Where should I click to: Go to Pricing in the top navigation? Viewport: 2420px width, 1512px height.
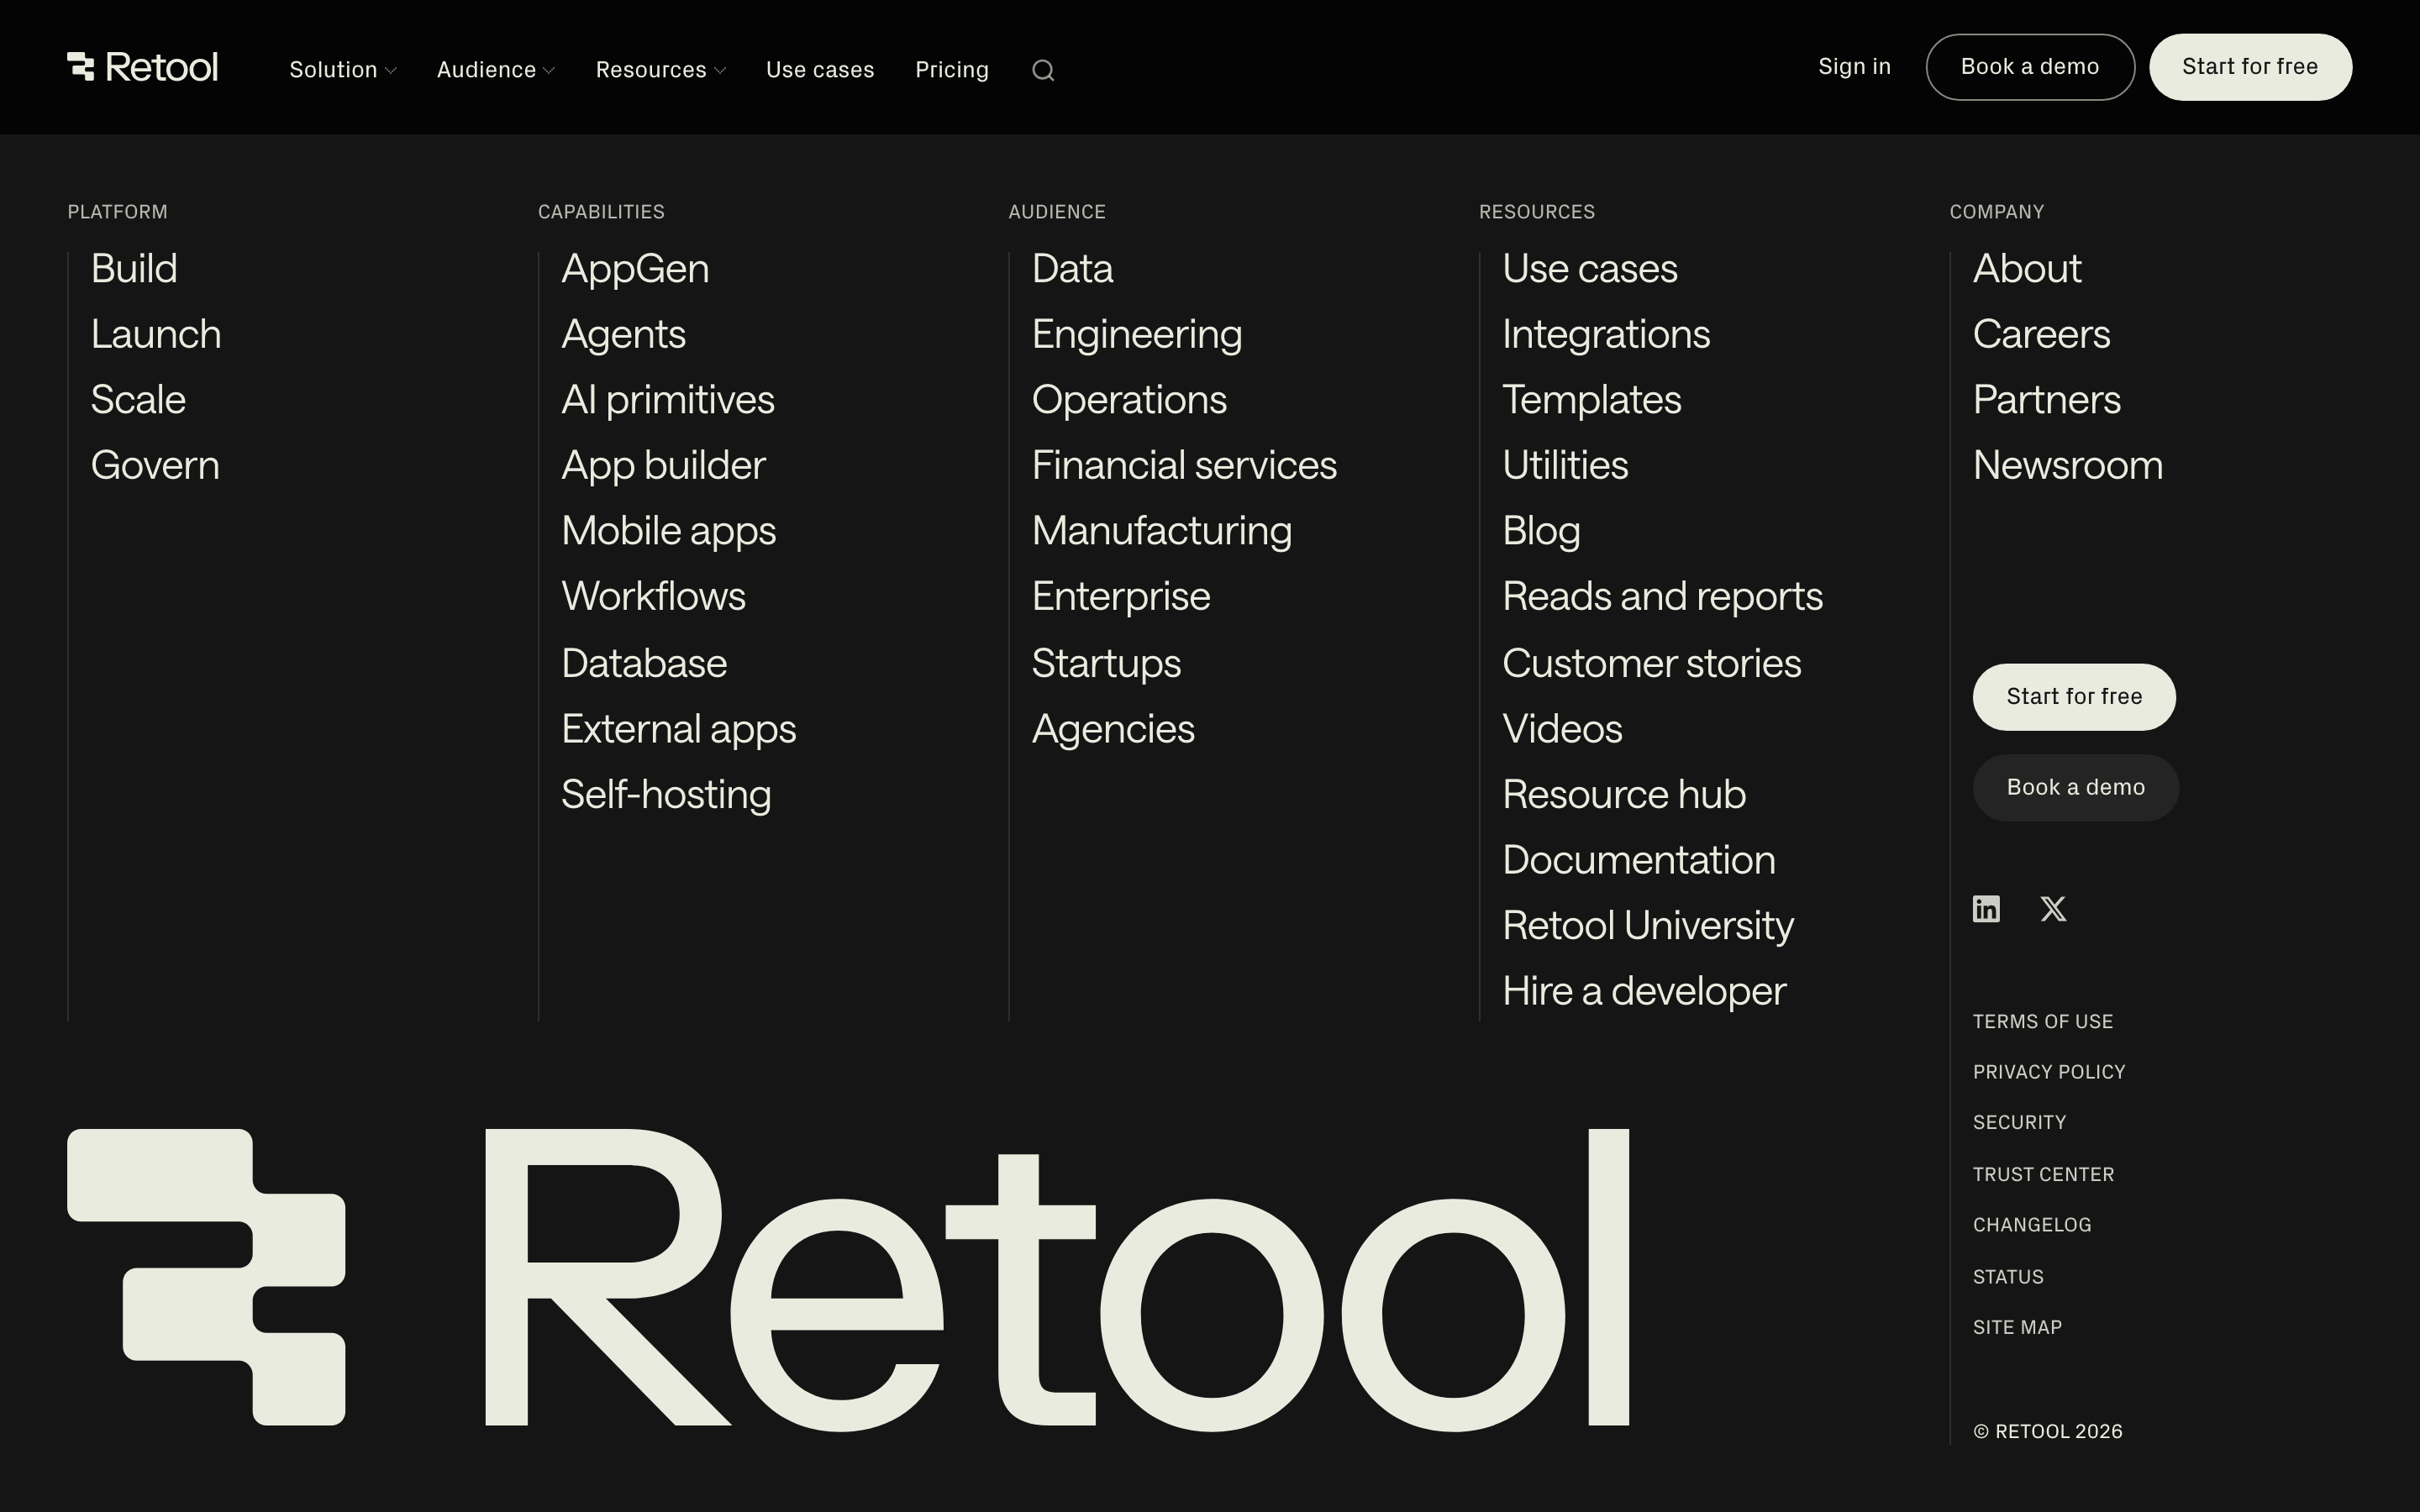click(952, 70)
